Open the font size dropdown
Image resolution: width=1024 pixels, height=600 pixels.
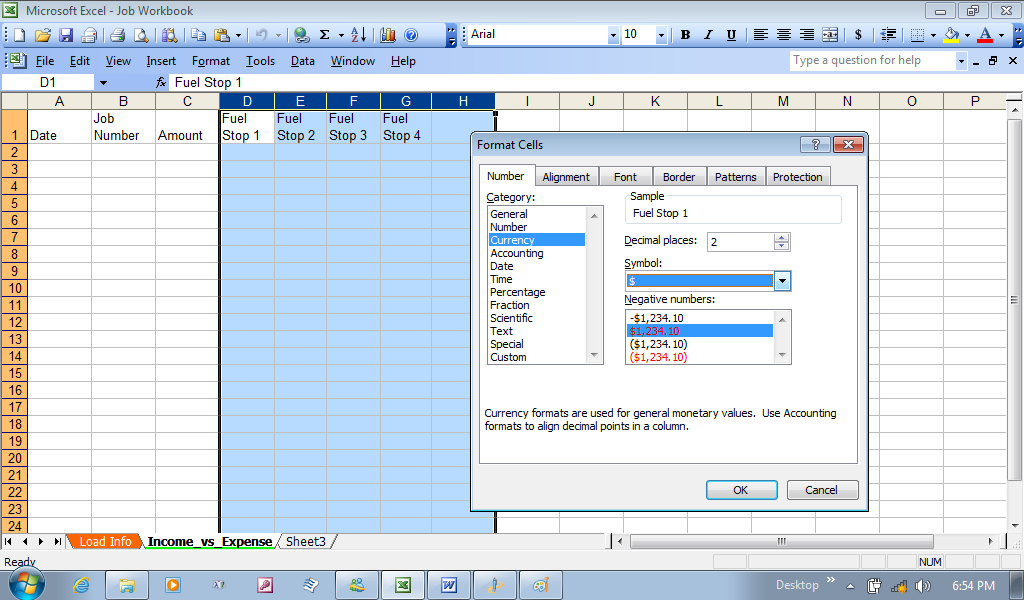point(660,35)
